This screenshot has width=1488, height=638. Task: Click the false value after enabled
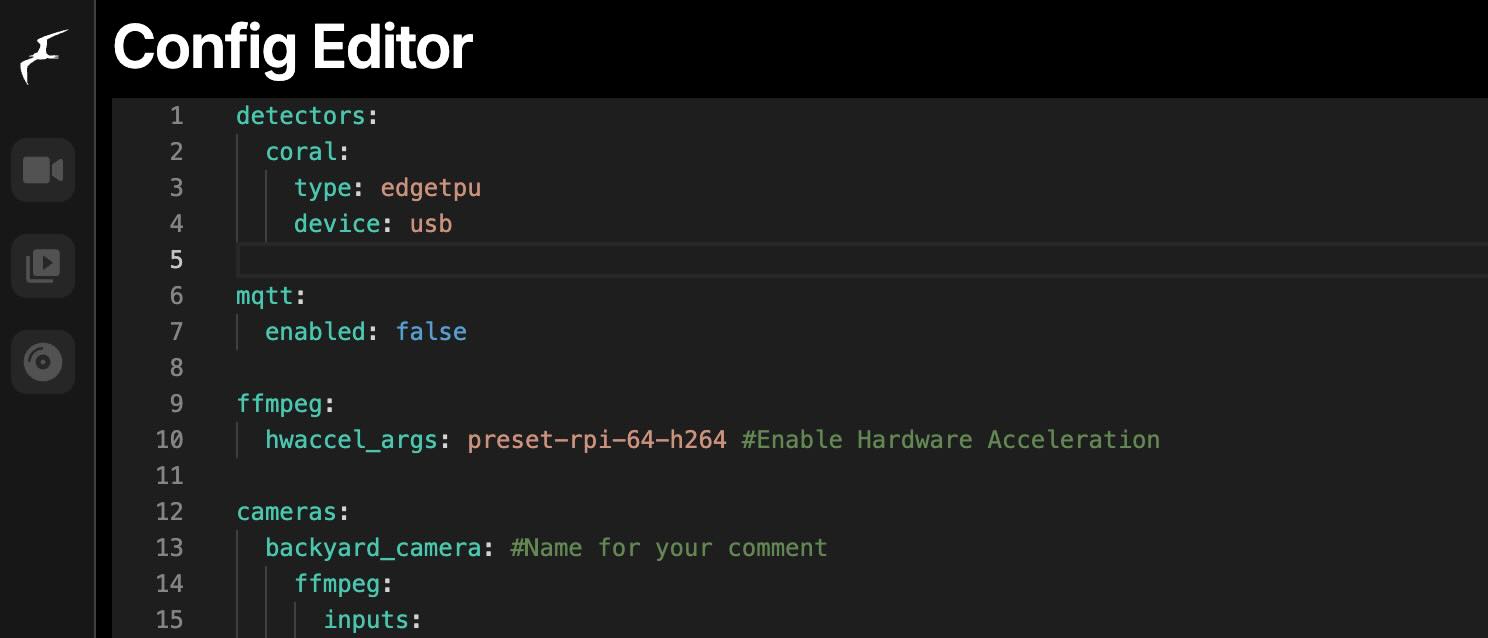[x=431, y=332]
